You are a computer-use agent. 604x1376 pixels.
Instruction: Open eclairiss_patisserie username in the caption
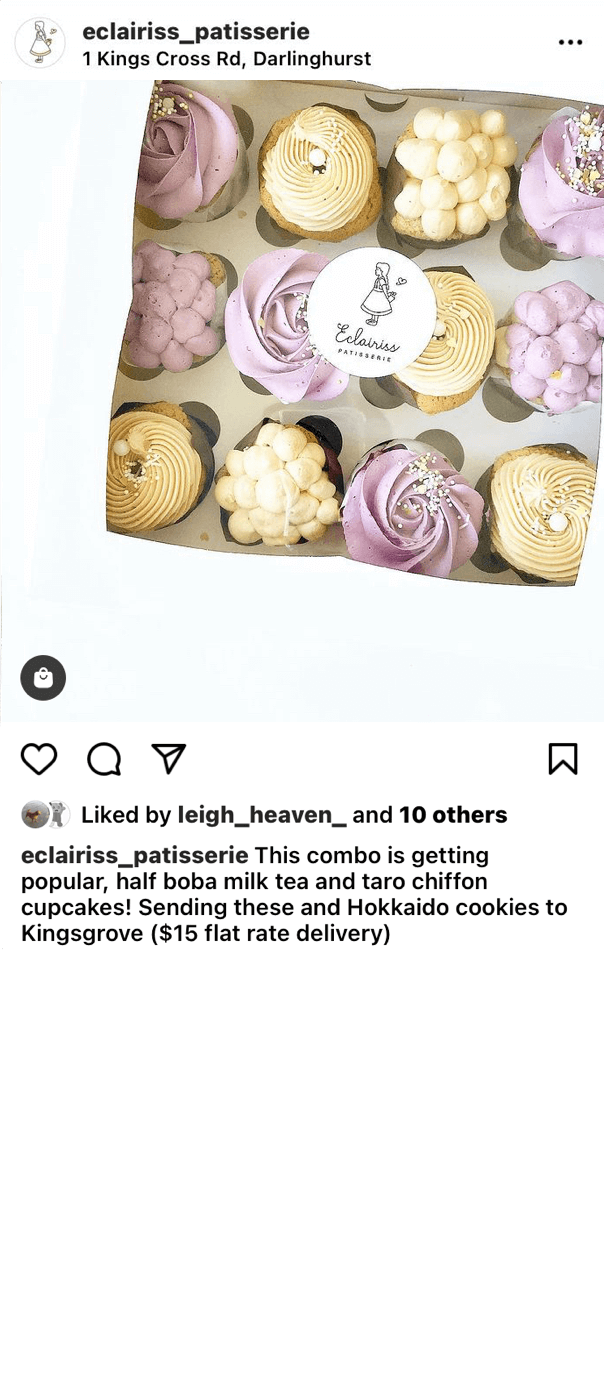click(135, 856)
